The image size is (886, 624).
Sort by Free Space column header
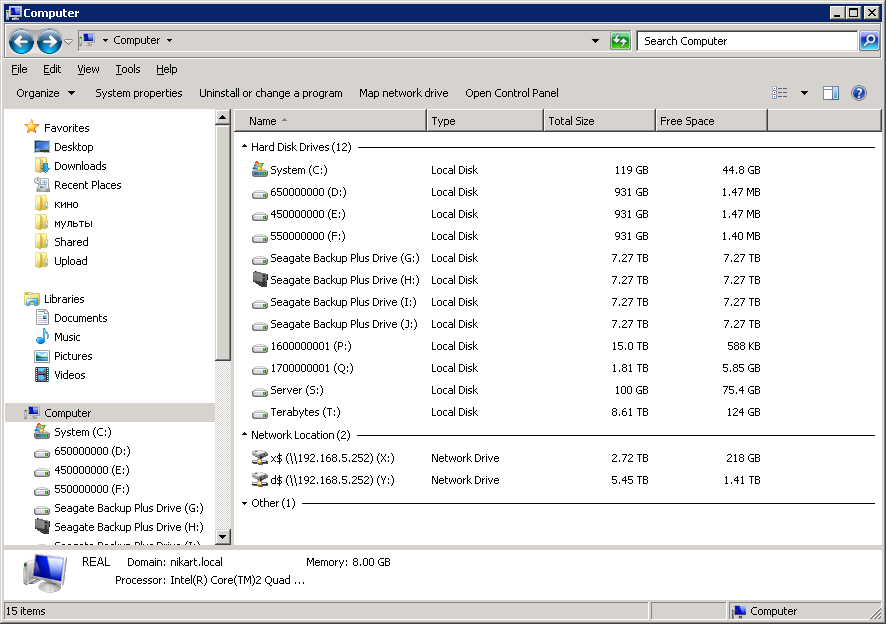click(710, 121)
